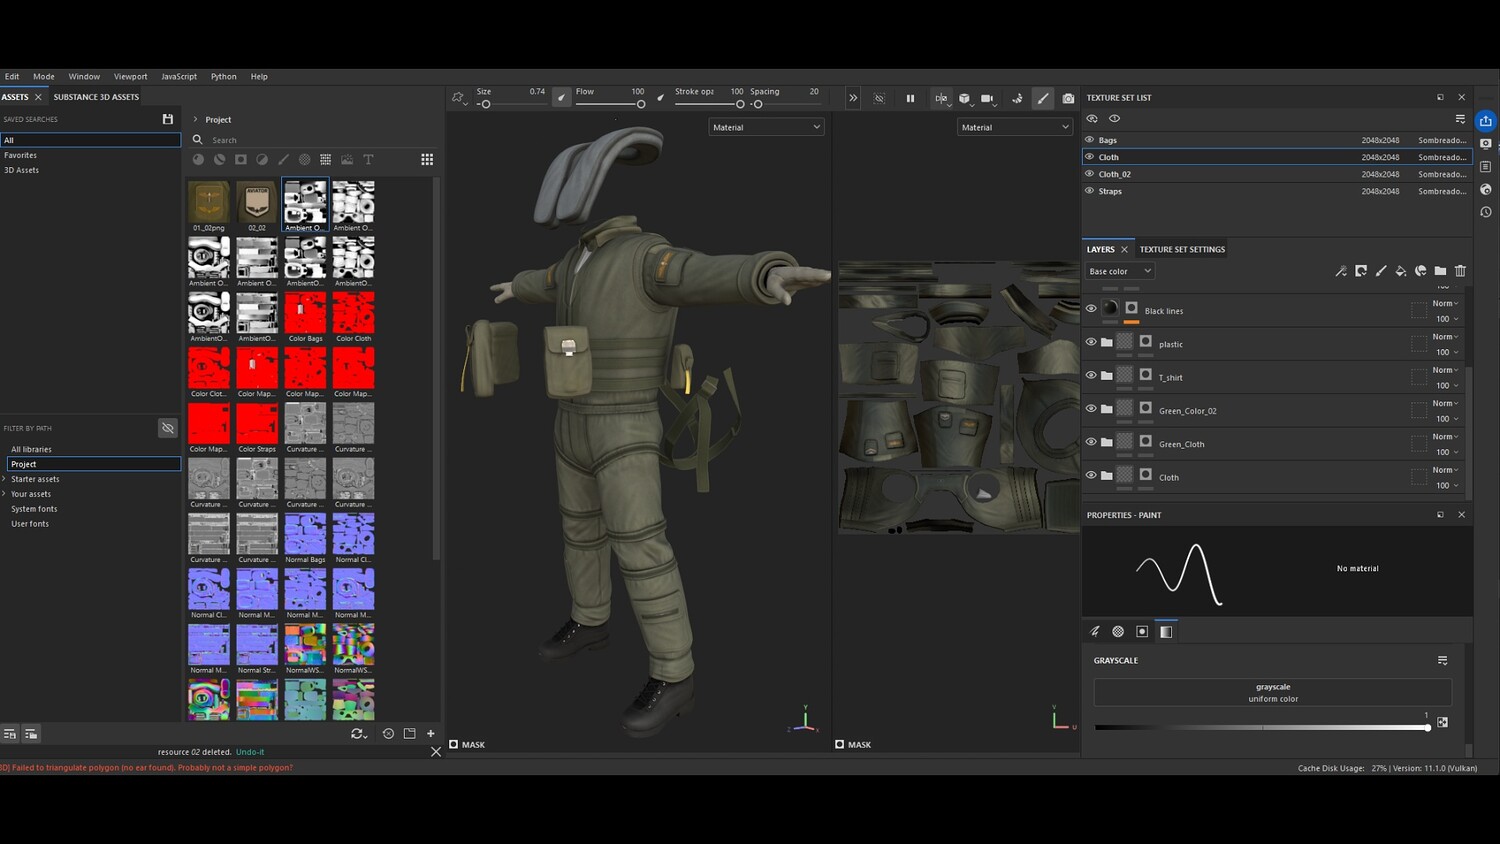Click the camera screenshot icon in toolbar
The image size is (1500, 844).
pos(1068,98)
